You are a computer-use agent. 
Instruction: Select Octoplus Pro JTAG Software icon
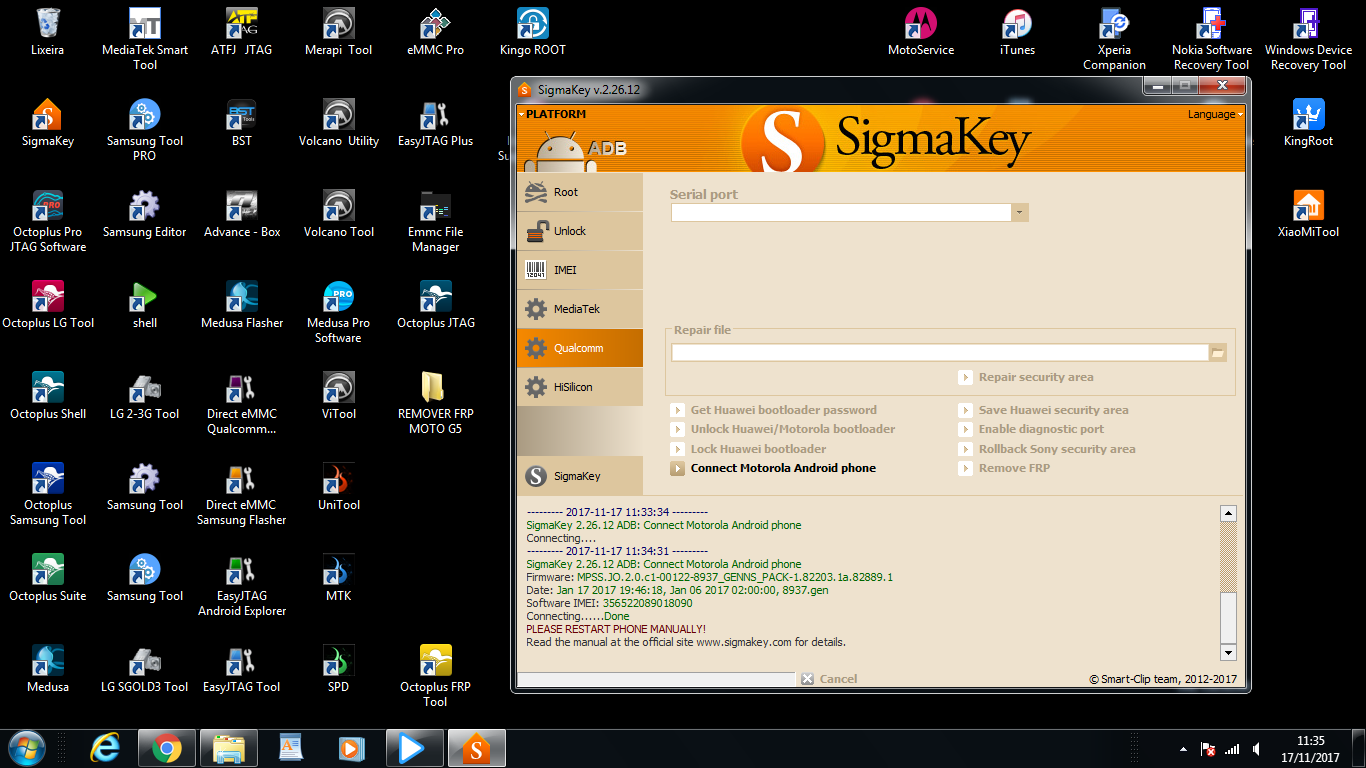click(47, 221)
